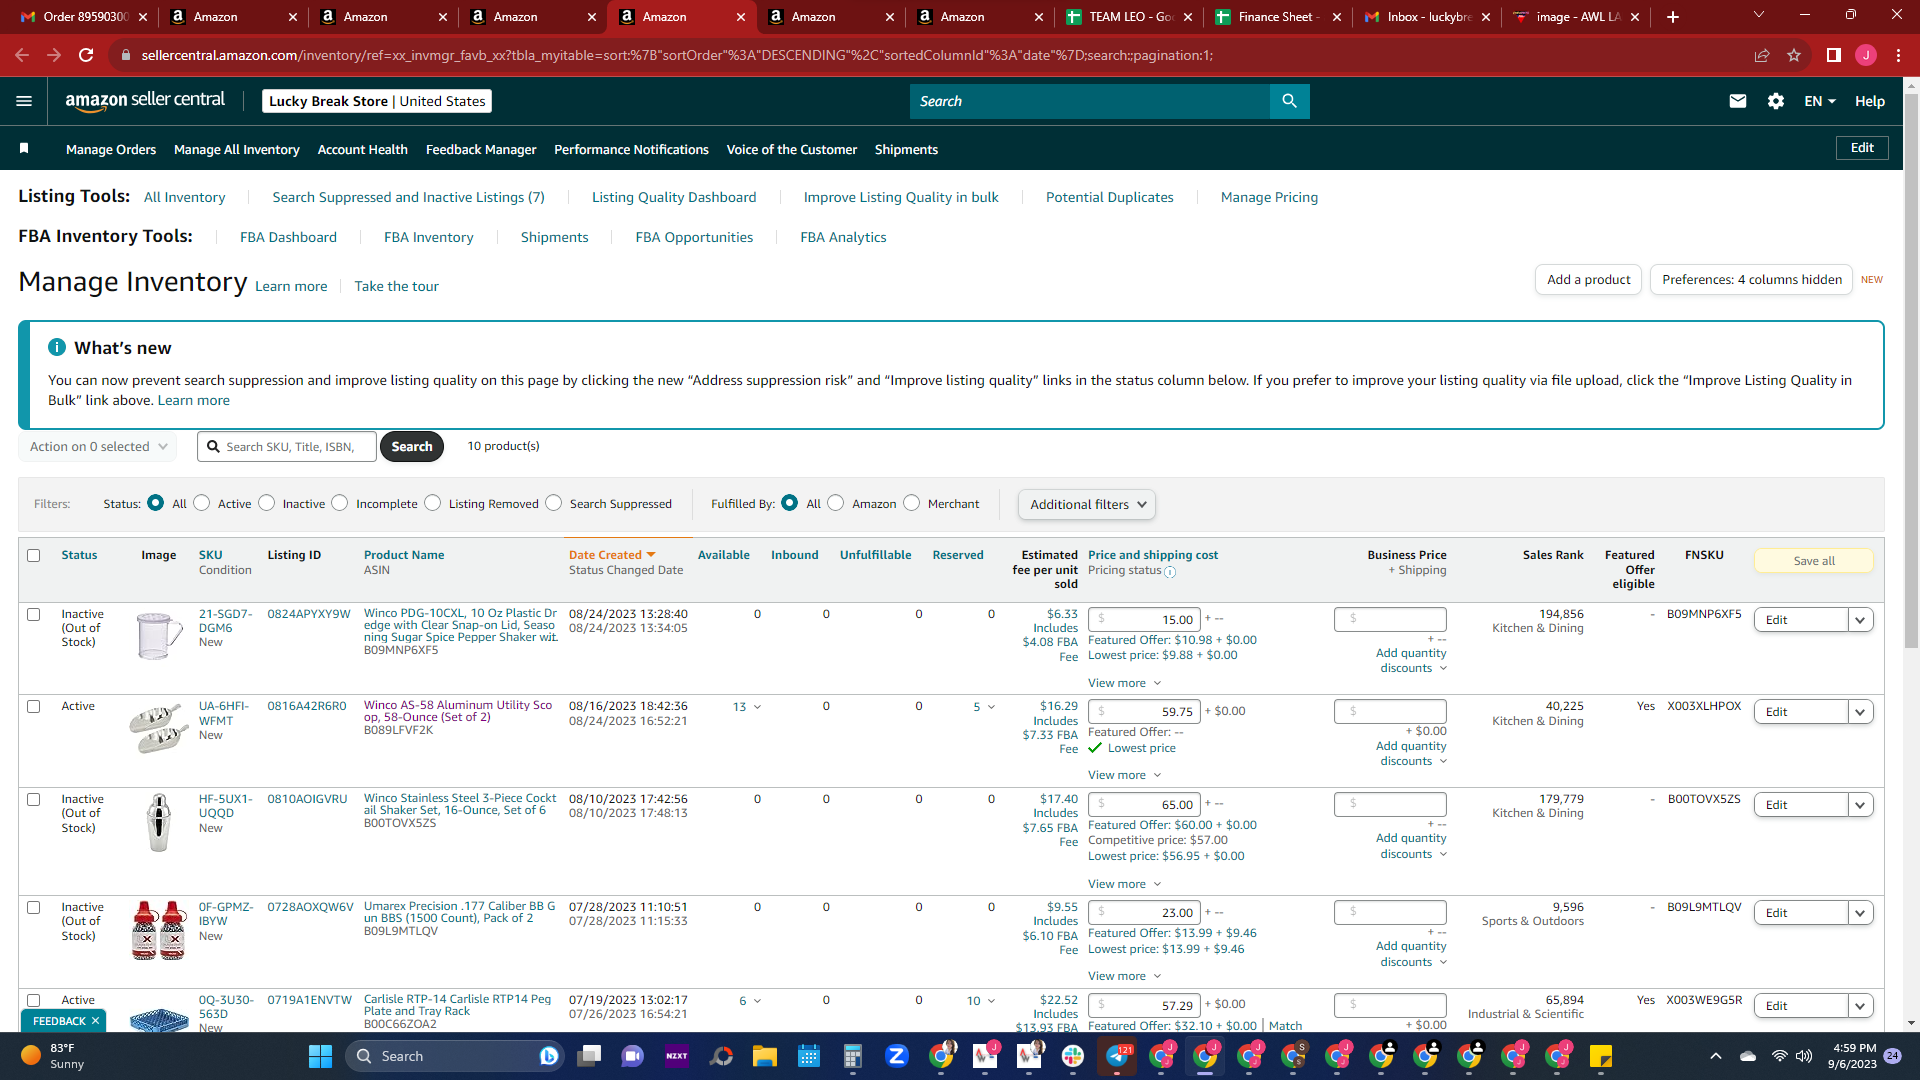The height and width of the screenshot is (1080, 1920).
Task: Open a new browser tab with the plus icon
Action: 1673,17
